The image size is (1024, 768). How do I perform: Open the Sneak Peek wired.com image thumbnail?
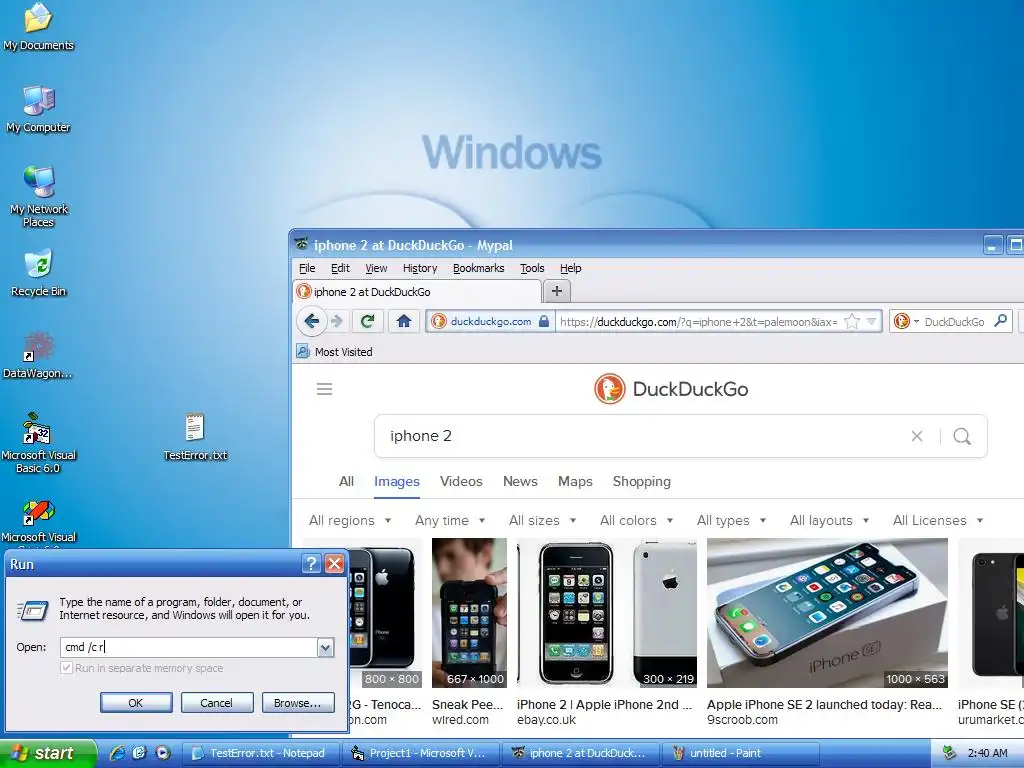pos(469,613)
